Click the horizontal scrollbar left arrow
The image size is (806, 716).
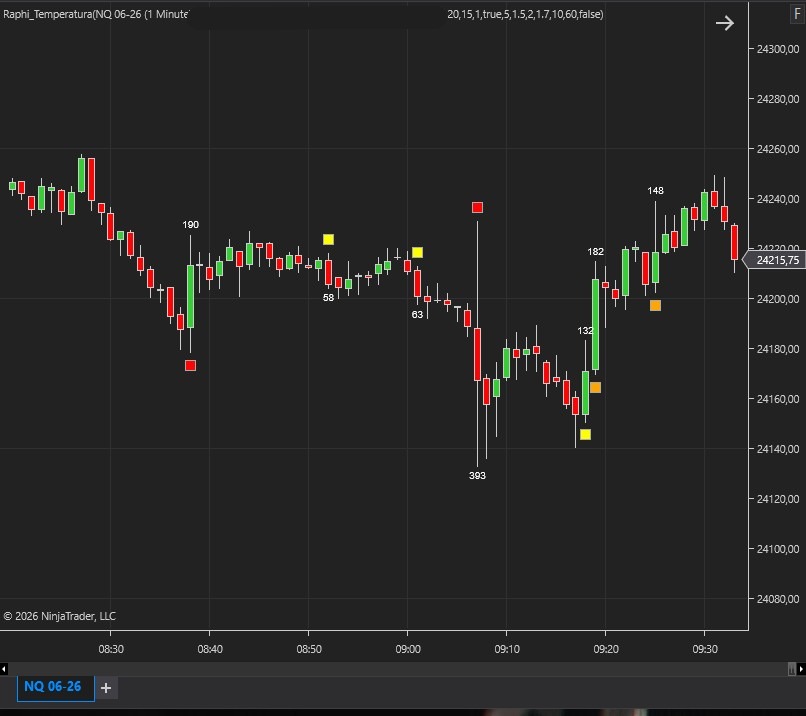pos(5,668)
